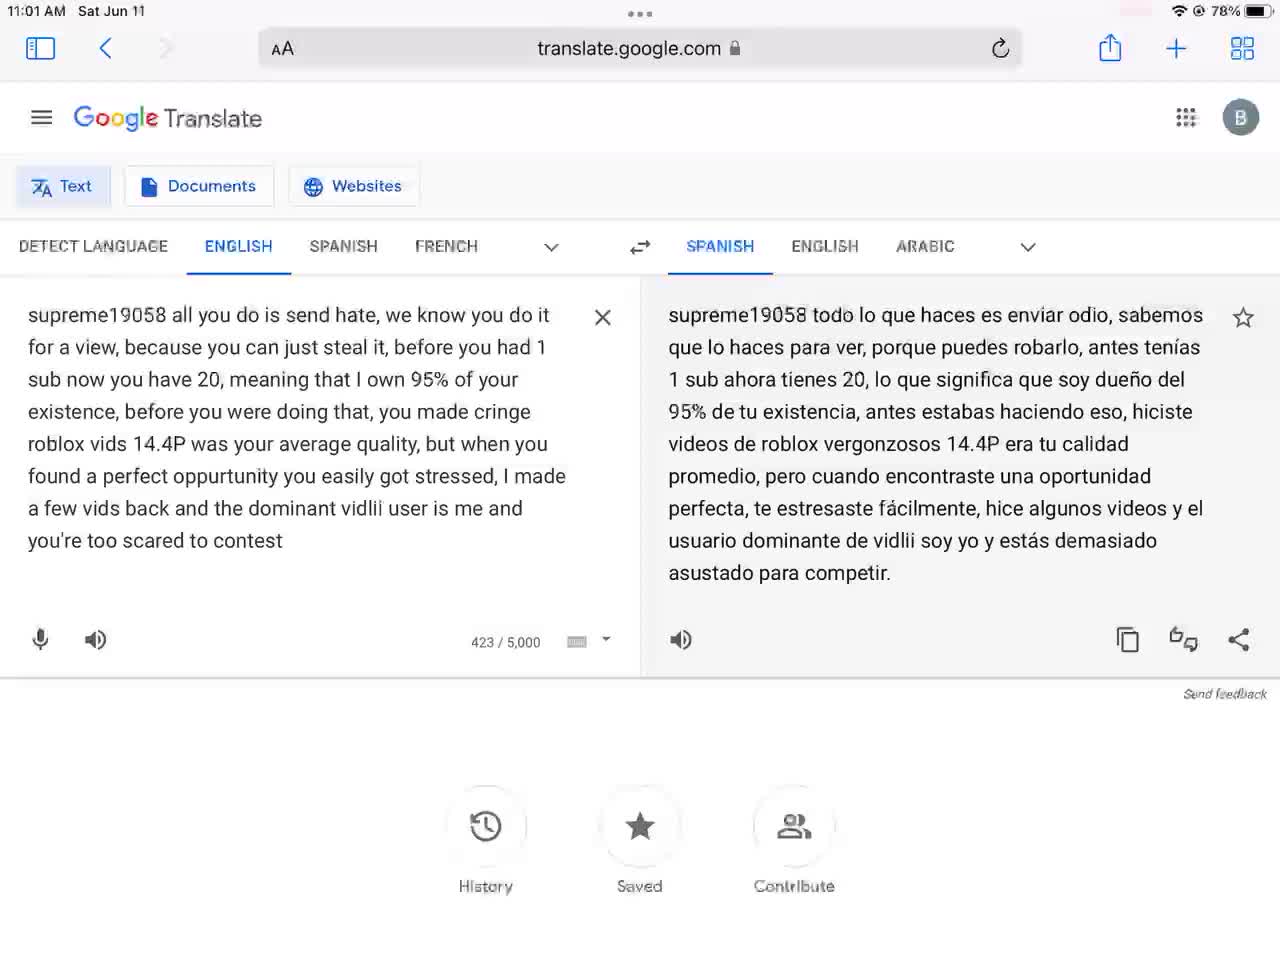Viewport: 1280px width, 960px height.
Task: Clear the source text with X
Action: [603, 317]
